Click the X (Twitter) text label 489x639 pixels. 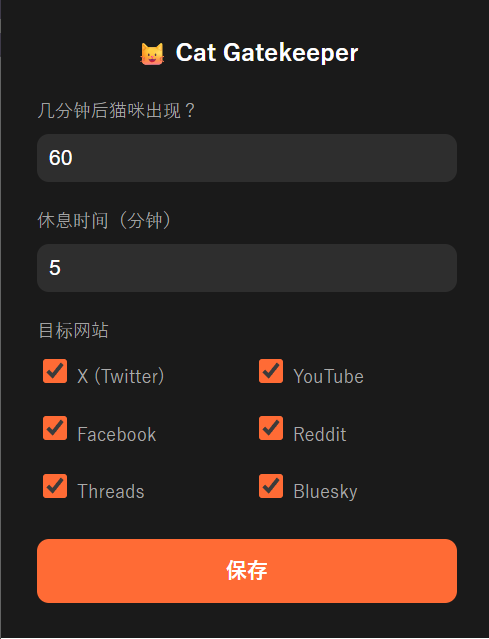point(121,376)
